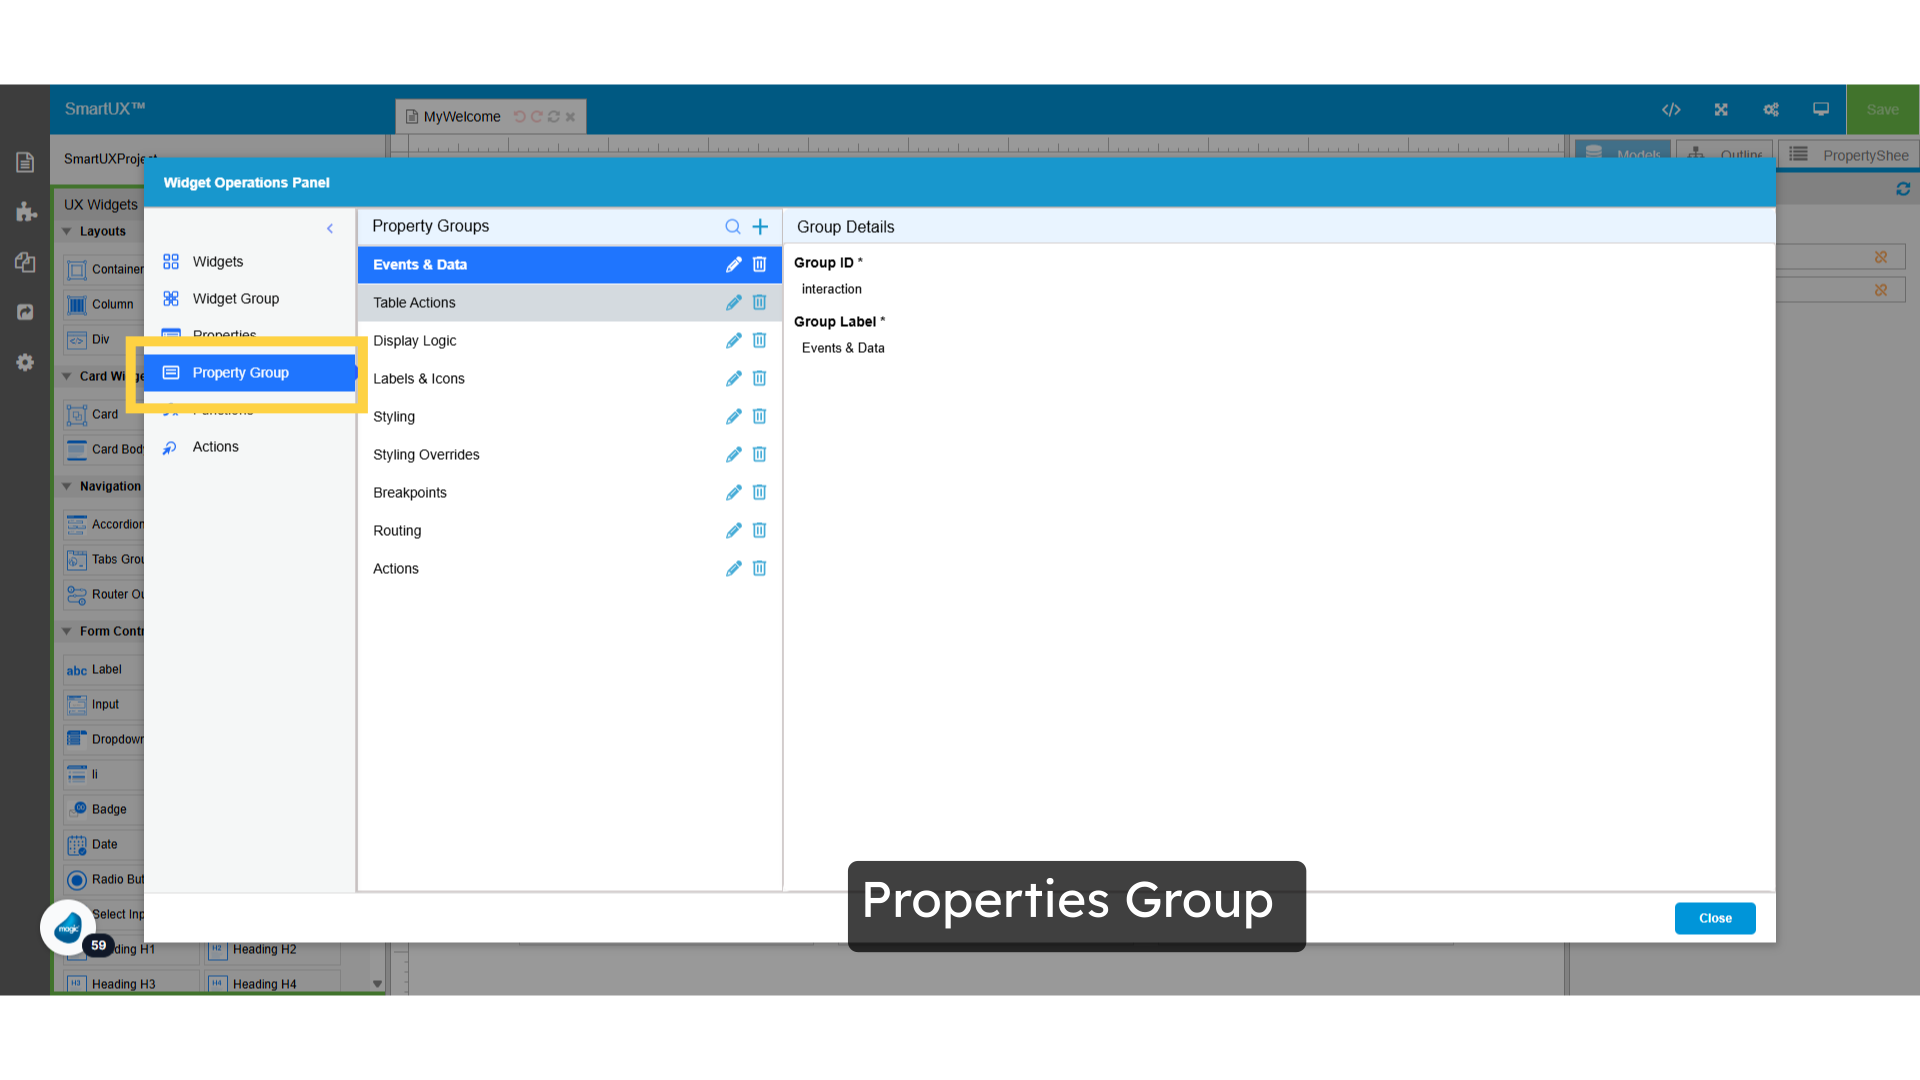The image size is (1920, 1080).
Task: Click the Close button
Action: (1714, 918)
